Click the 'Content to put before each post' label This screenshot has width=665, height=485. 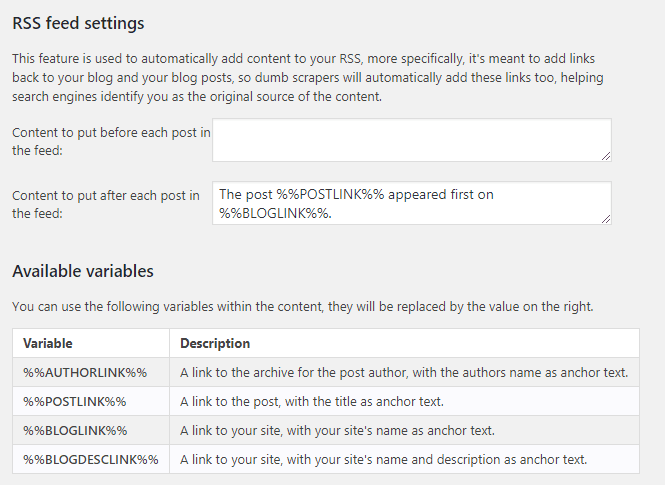point(110,141)
